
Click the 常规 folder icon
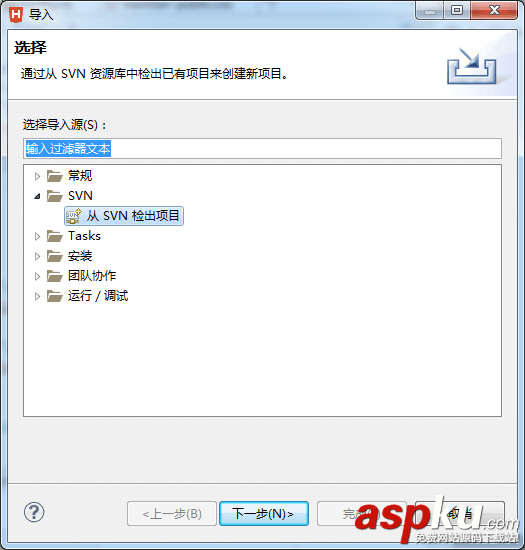click(55, 176)
